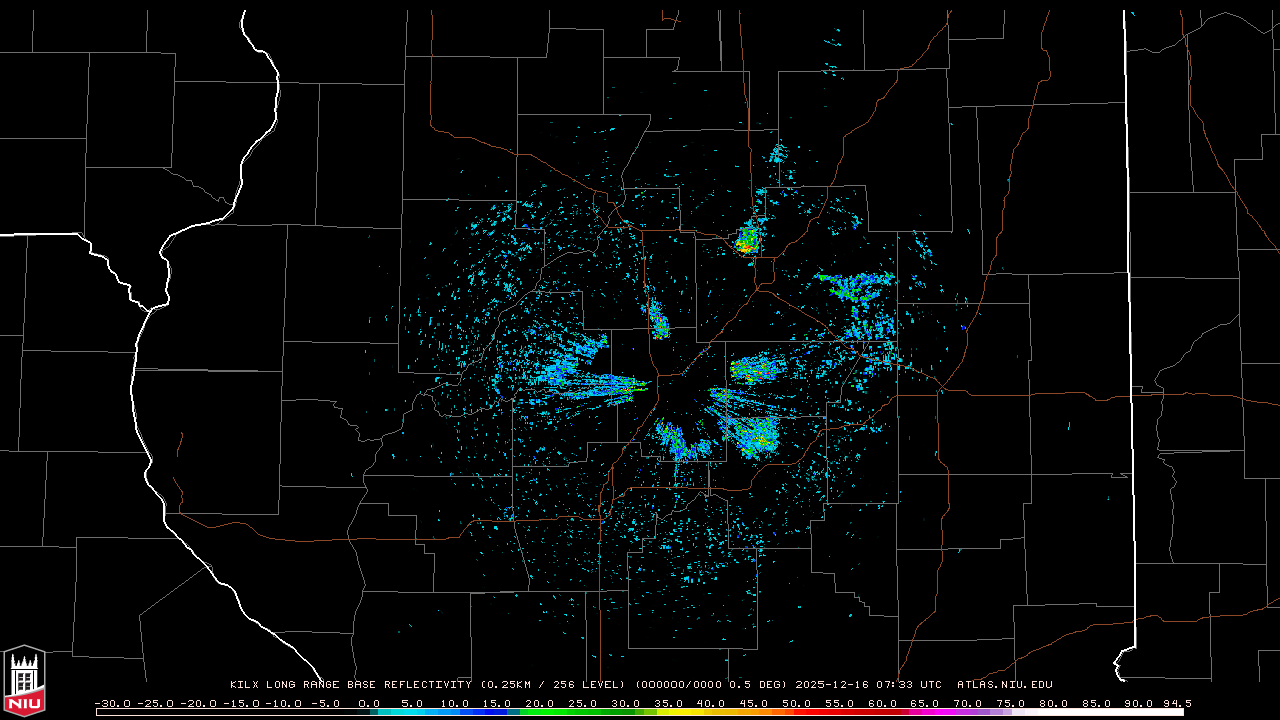
Task: Click the 50.0 scale label
Action: pyautogui.click(x=796, y=703)
